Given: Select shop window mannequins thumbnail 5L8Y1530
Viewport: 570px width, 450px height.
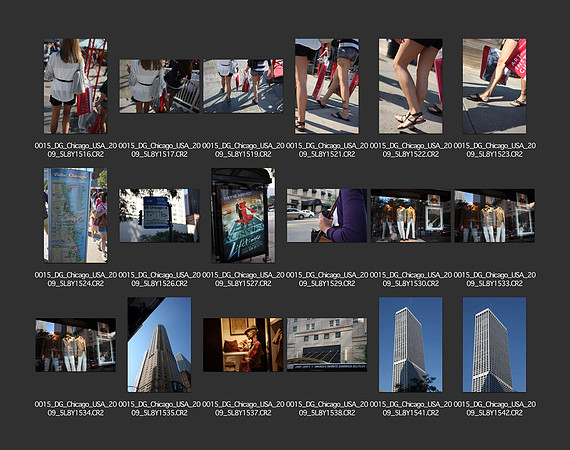Looking at the screenshot, I should 411,215.
